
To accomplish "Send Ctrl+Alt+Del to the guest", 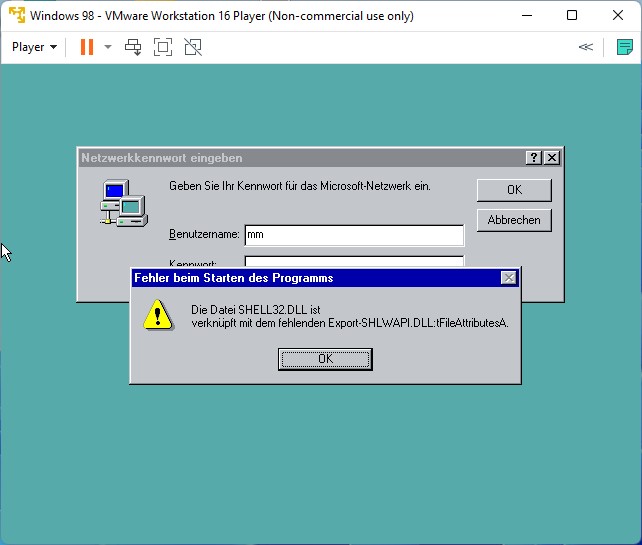I will coord(133,47).
